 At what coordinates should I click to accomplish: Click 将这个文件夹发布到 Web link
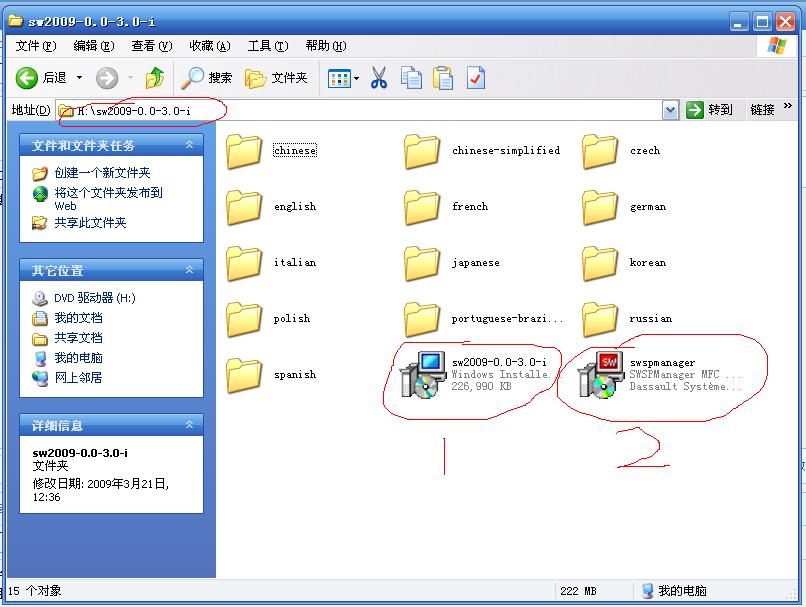108,199
